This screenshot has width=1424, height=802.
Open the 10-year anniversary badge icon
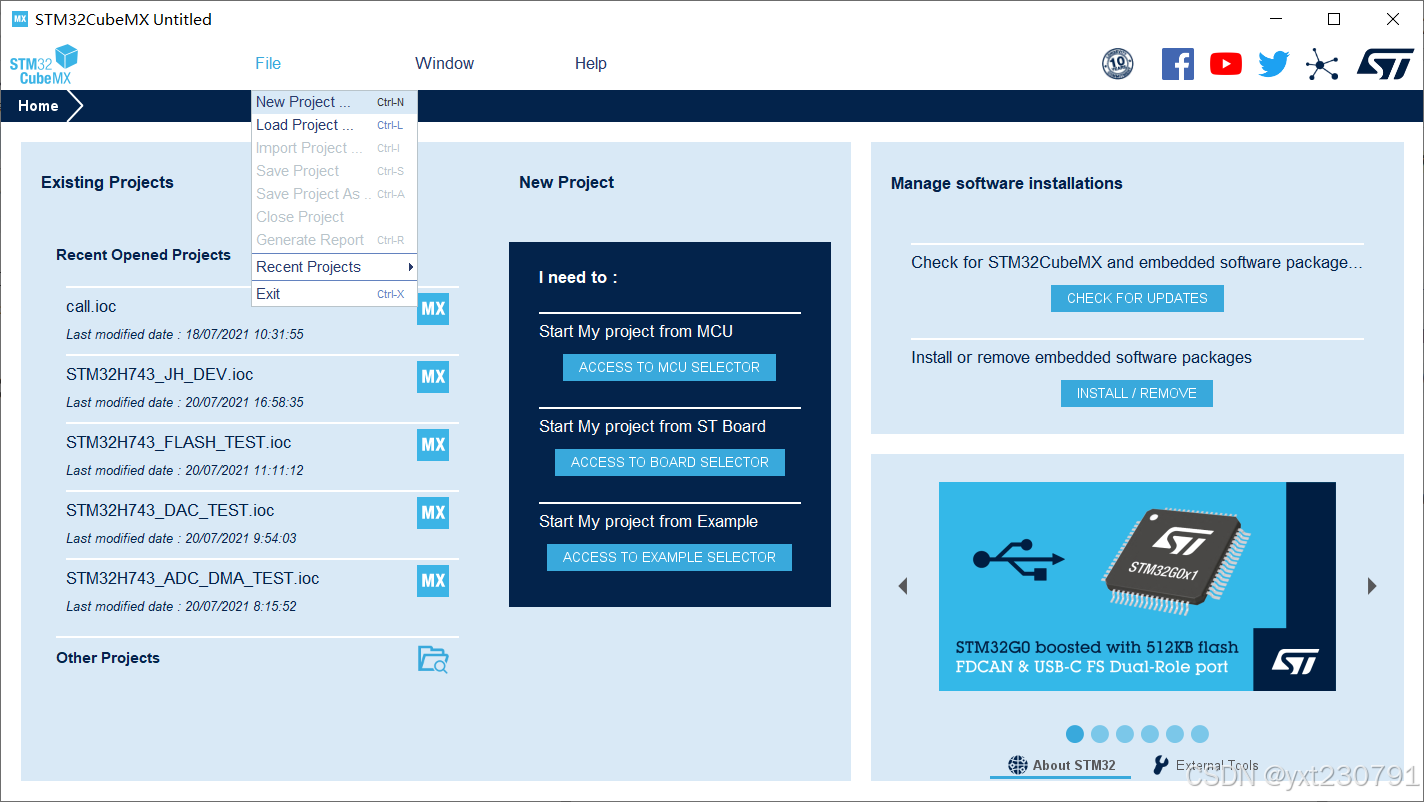pos(1117,64)
